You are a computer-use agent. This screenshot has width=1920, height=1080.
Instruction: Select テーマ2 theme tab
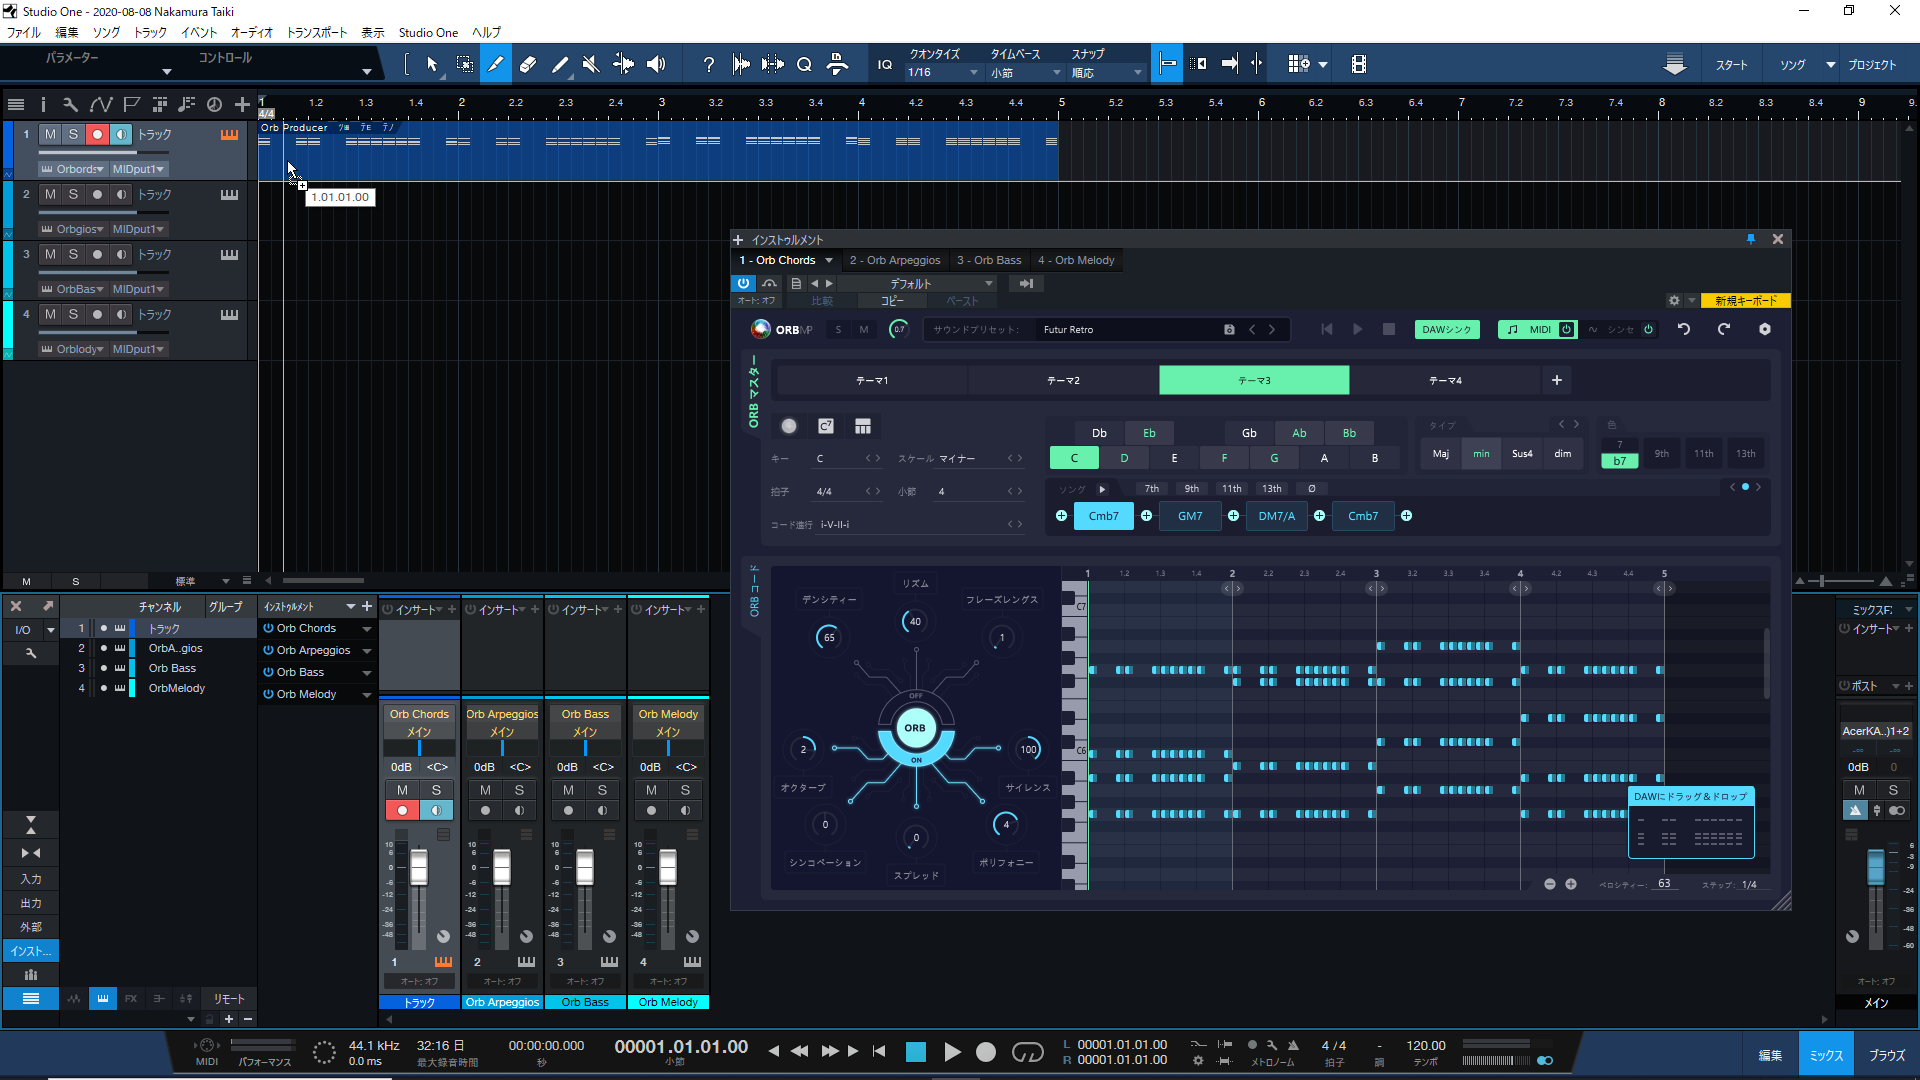[1063, 380]
